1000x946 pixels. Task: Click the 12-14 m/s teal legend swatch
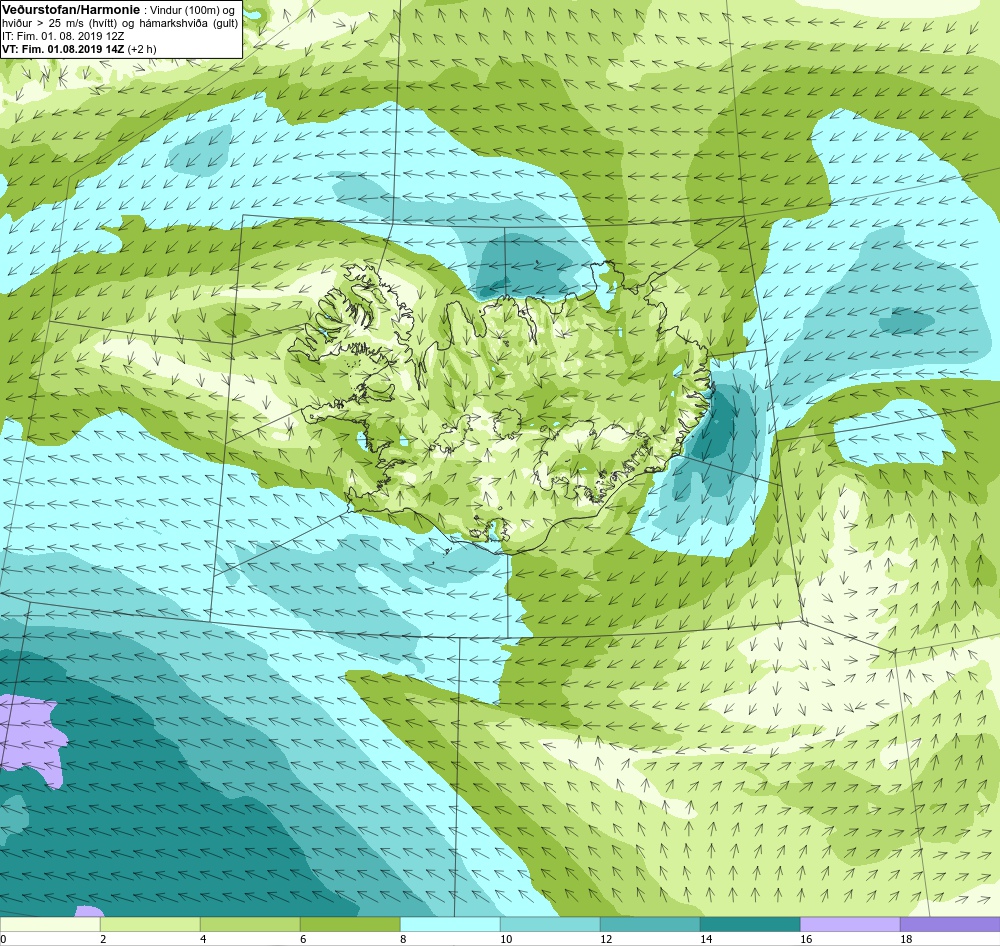click(x=650, y=924)
